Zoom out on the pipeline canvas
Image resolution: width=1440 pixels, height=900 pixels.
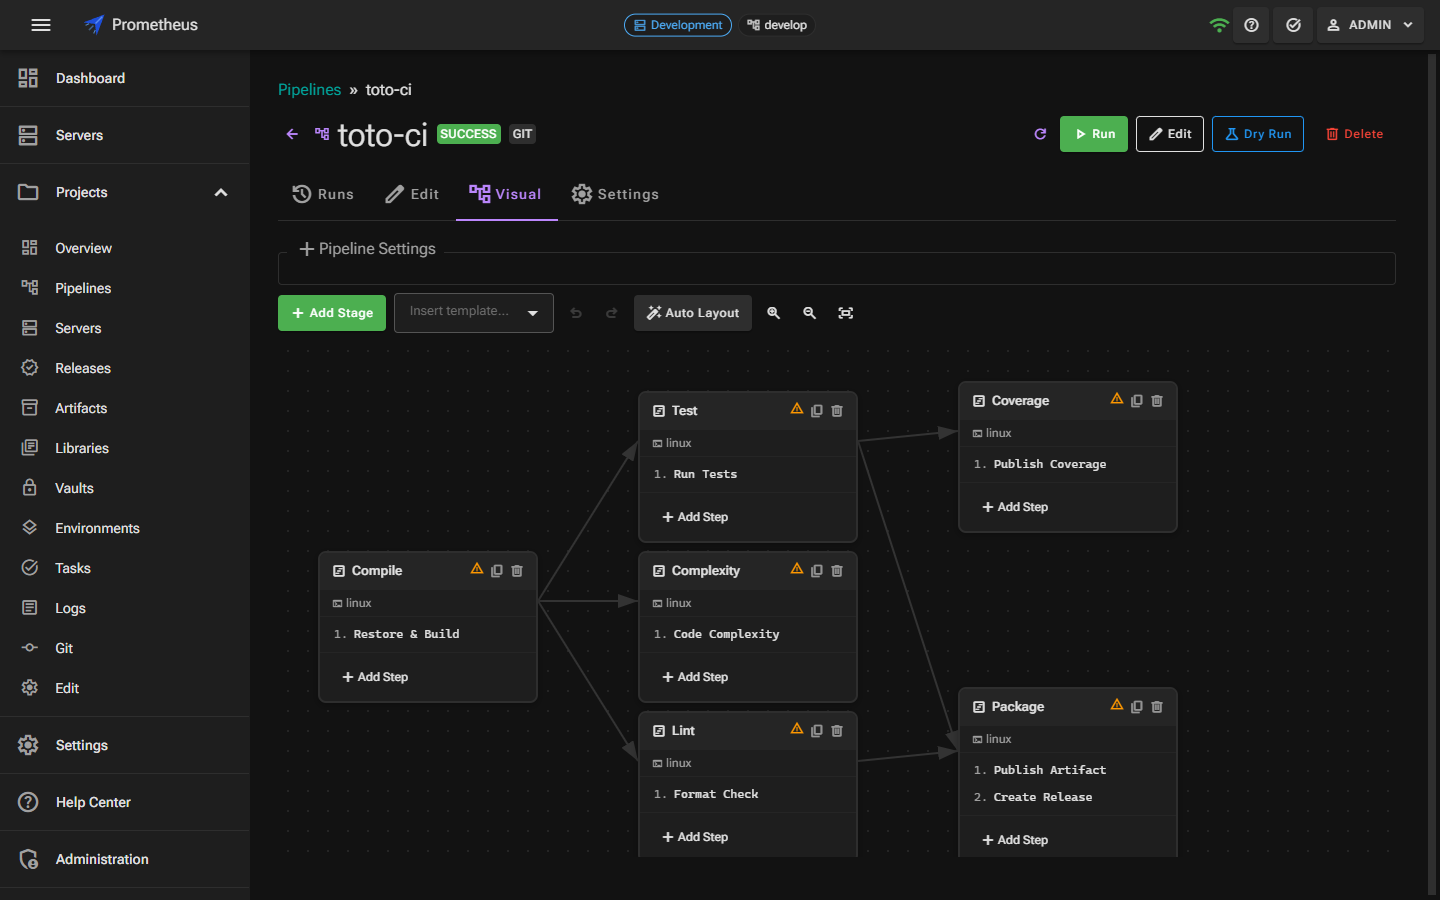point(810,313)
